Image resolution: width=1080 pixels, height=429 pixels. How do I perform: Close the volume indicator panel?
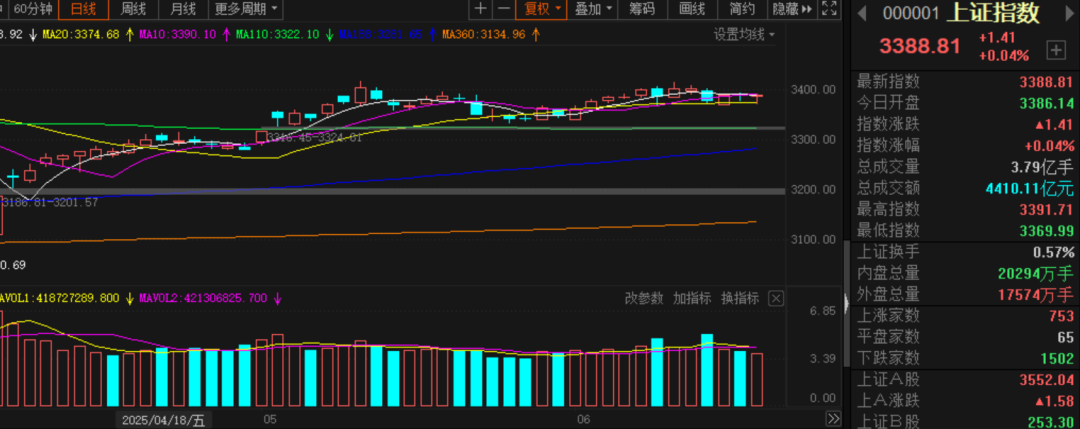[776, 298]
